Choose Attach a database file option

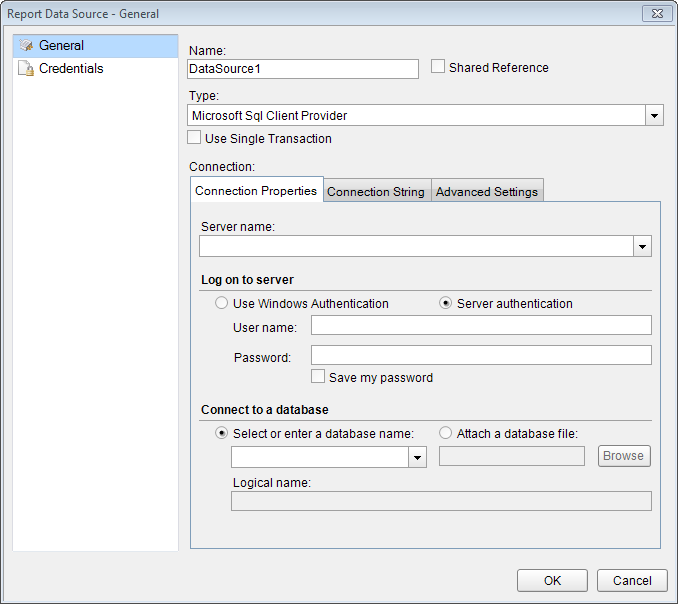(x=446, y=433)
